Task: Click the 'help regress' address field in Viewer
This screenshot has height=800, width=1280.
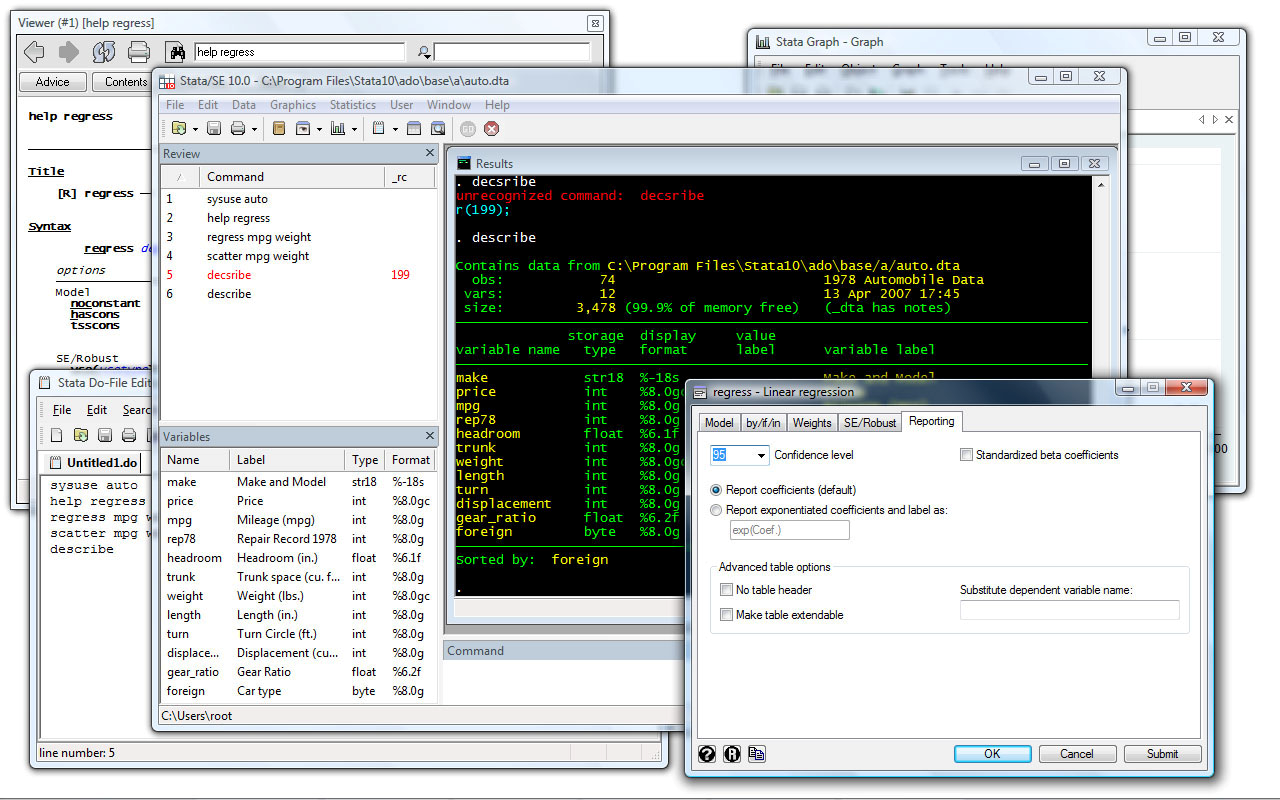Action: click(x=300, y=52)
